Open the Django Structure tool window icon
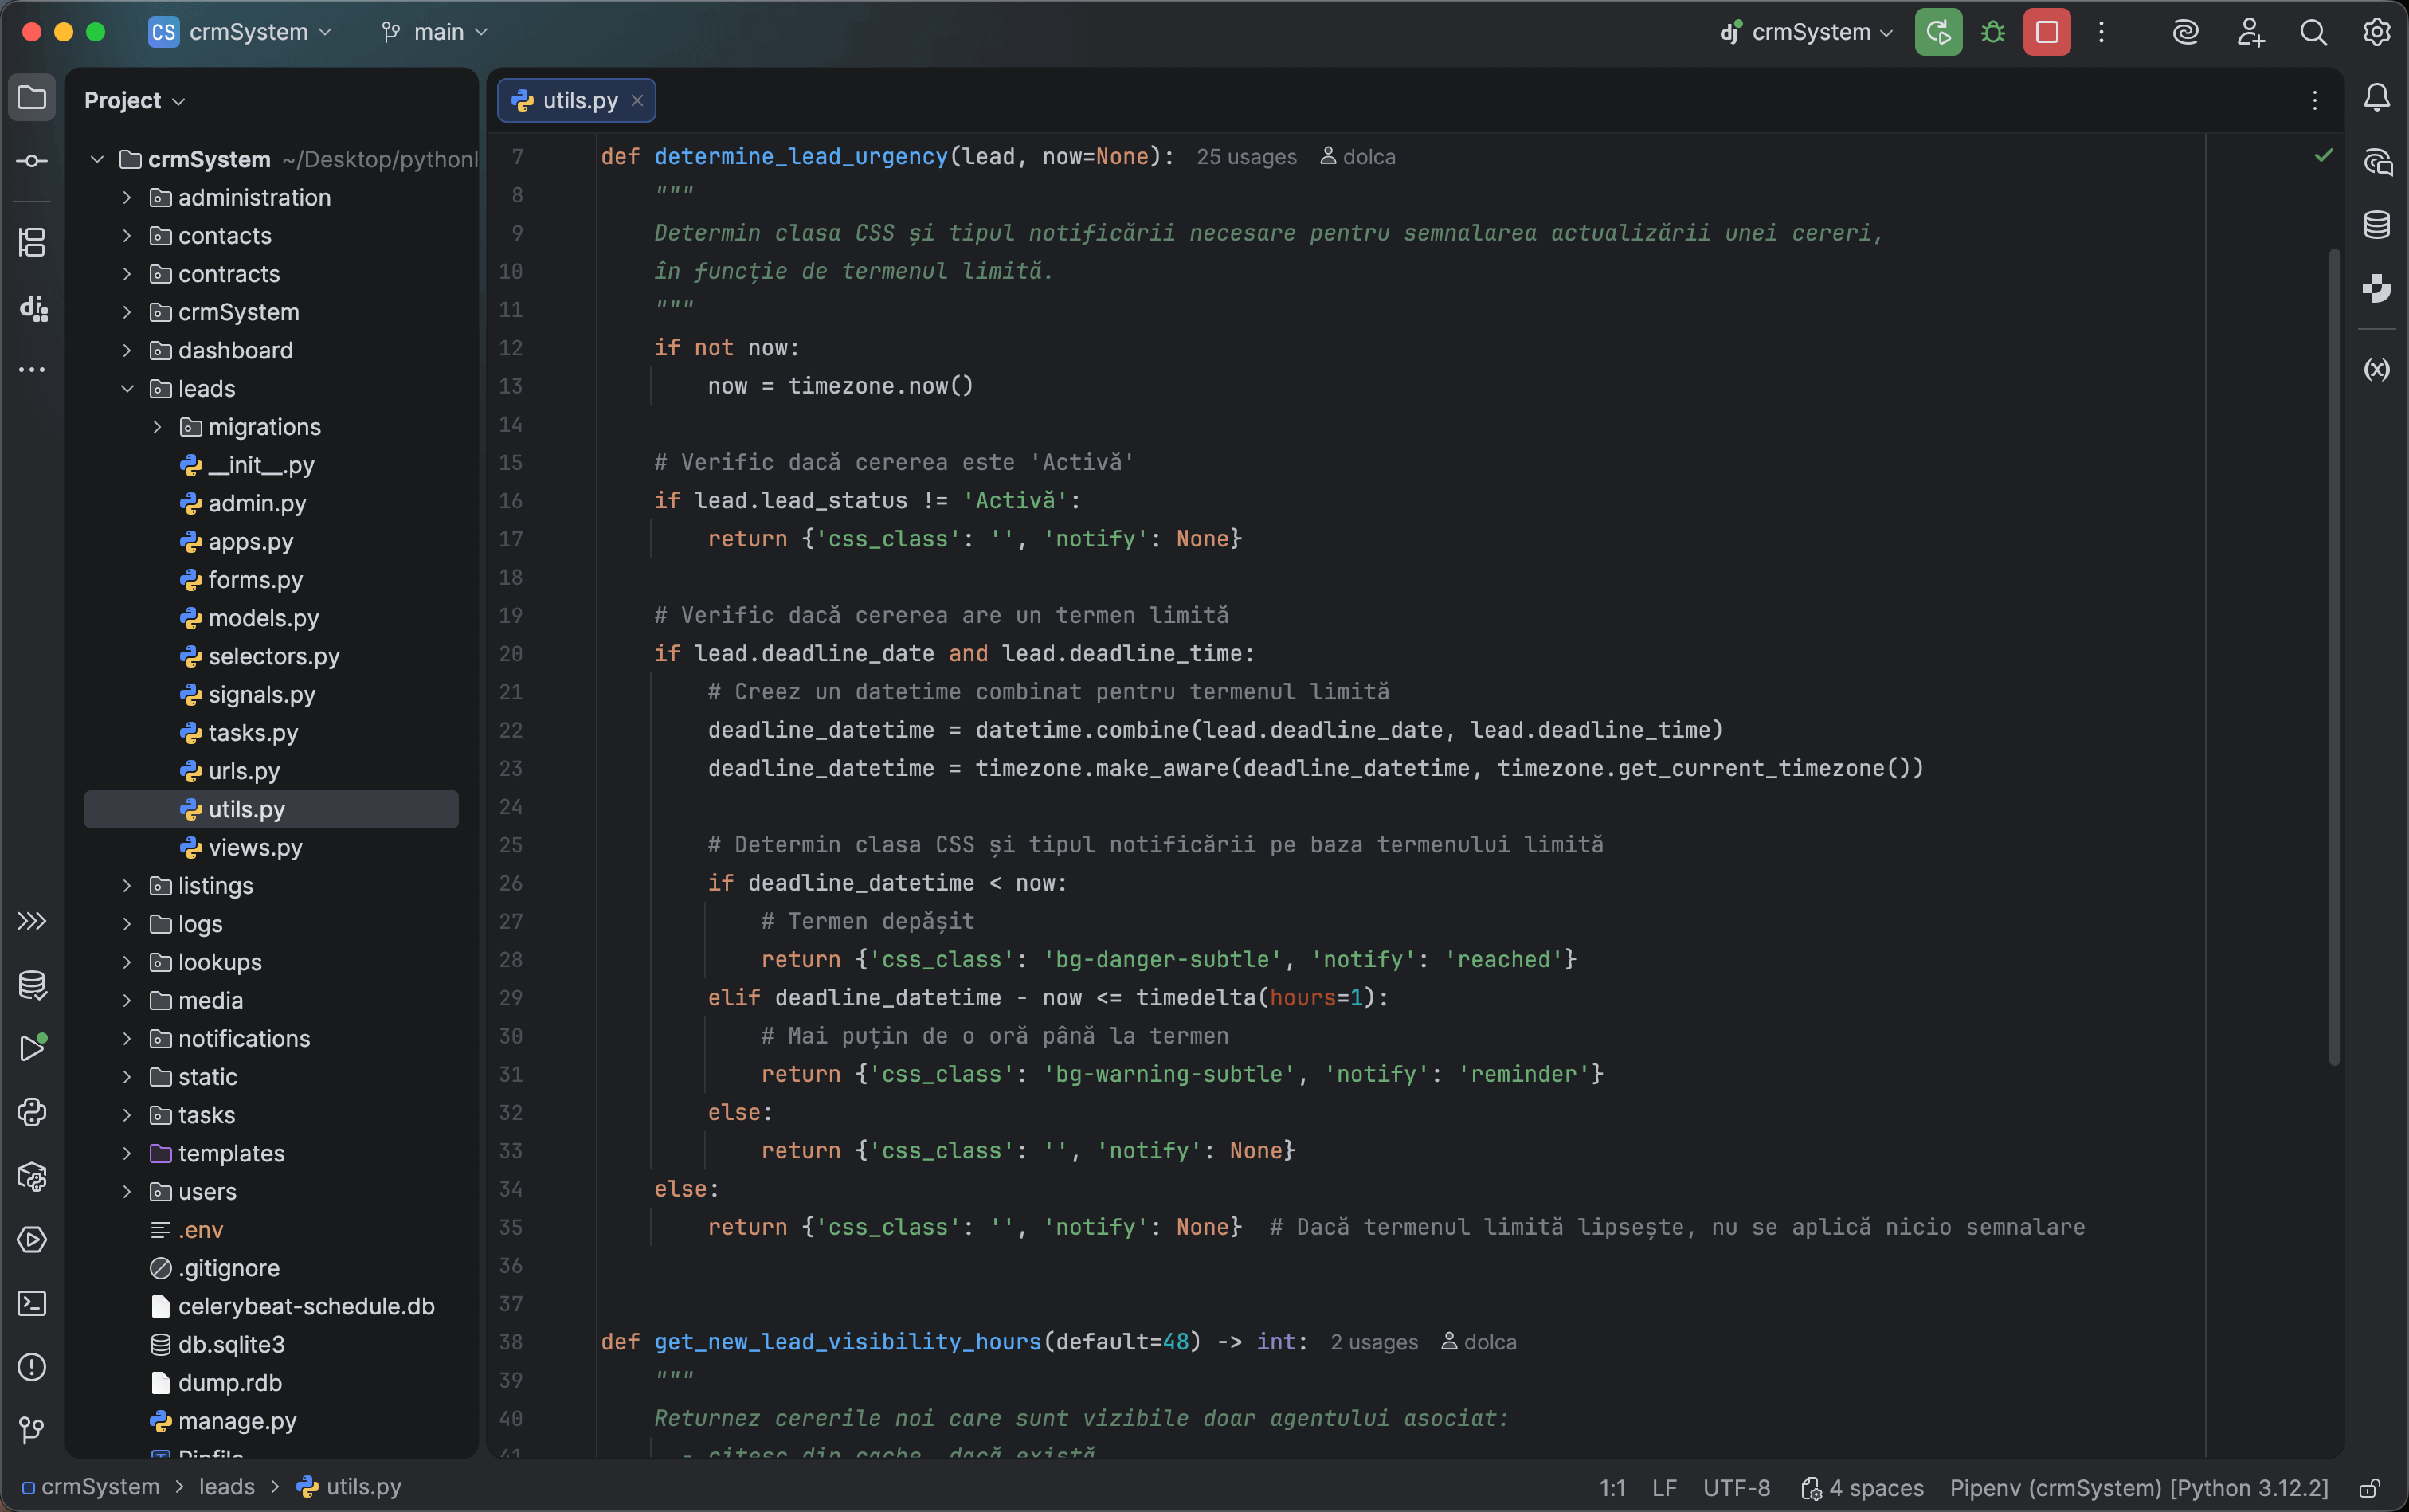The image size is (2409, 1512). tap(32, 308)
